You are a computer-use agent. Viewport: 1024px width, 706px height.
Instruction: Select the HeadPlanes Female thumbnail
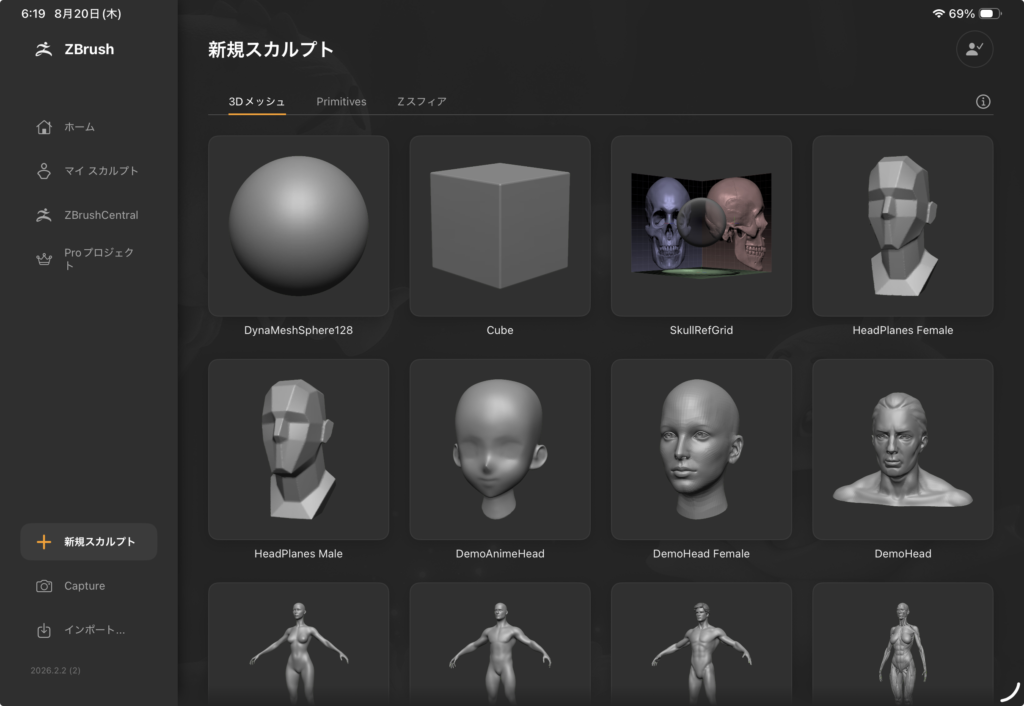click(903, 226)
